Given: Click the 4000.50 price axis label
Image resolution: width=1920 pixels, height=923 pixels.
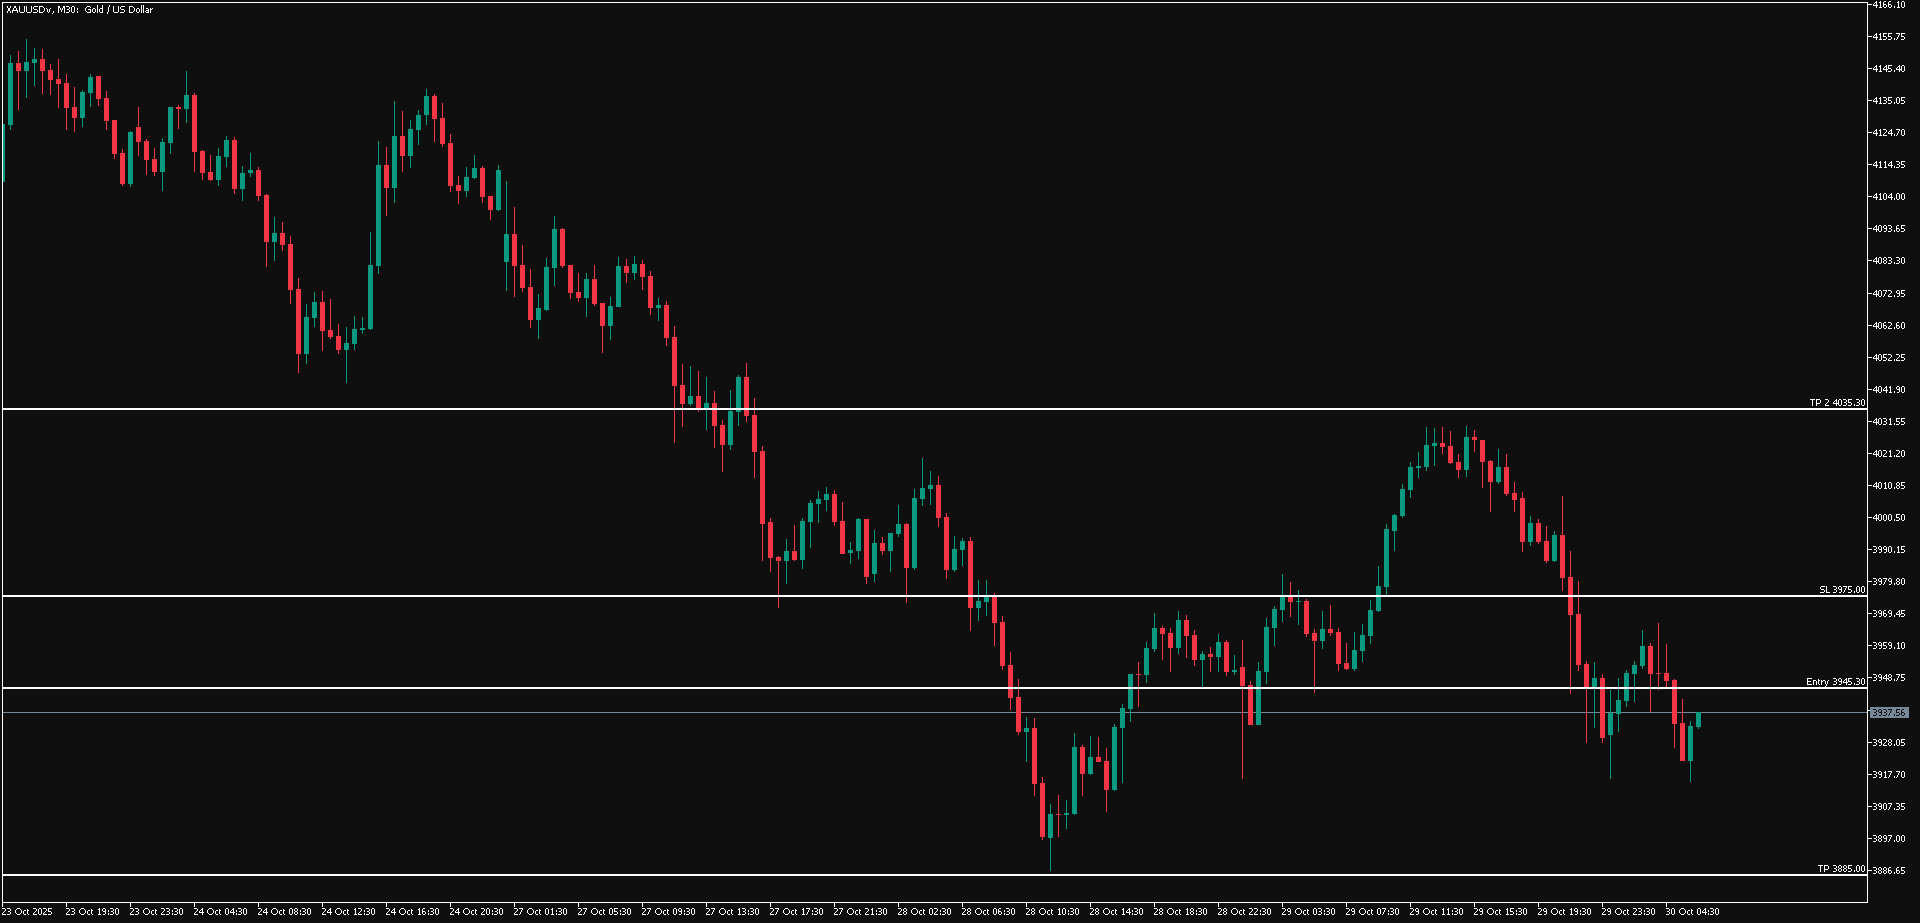Looking at the screenshot, I should pyautogui.click(x=1888, y=518).
